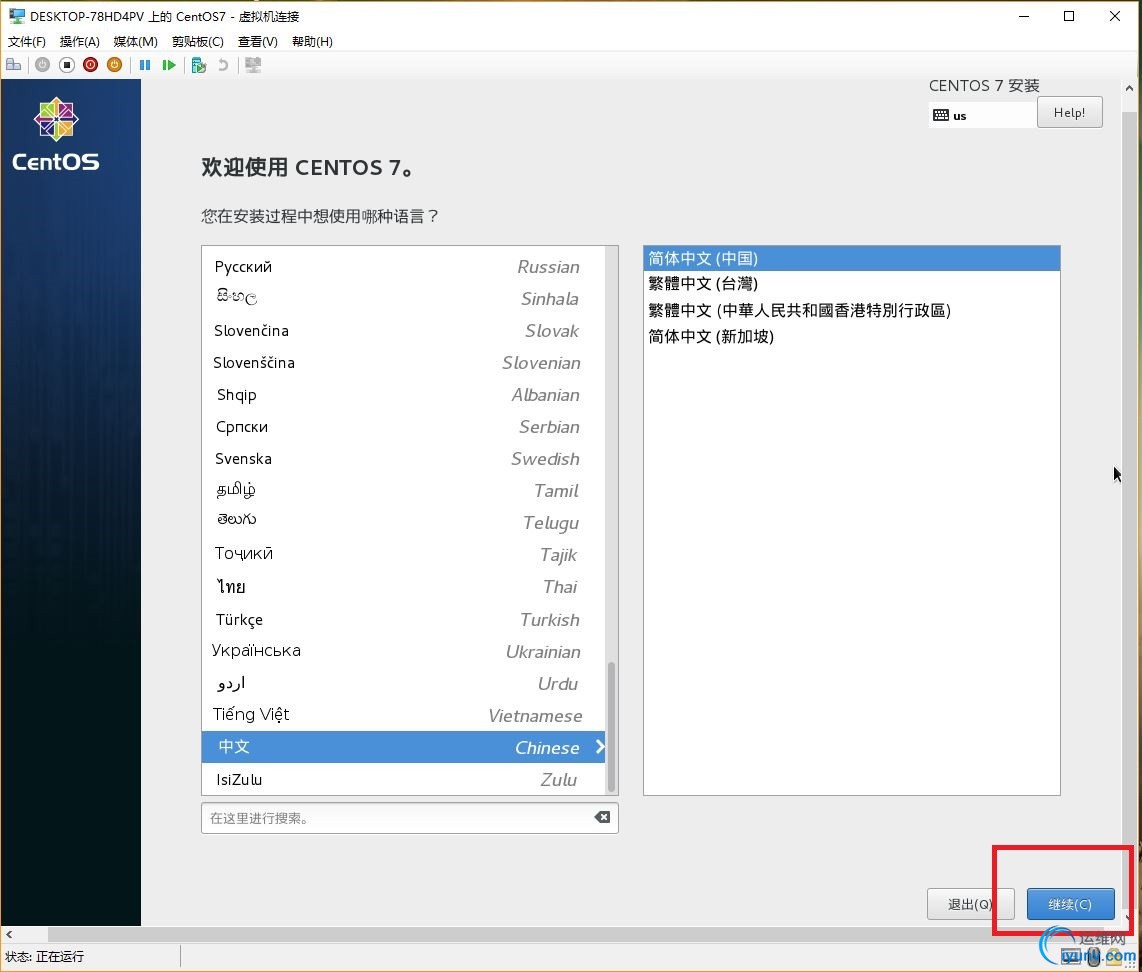This screenshot has width=1142, height=972.
Task: Open the 剪贴板(C) menu
Action: (197, 42)
